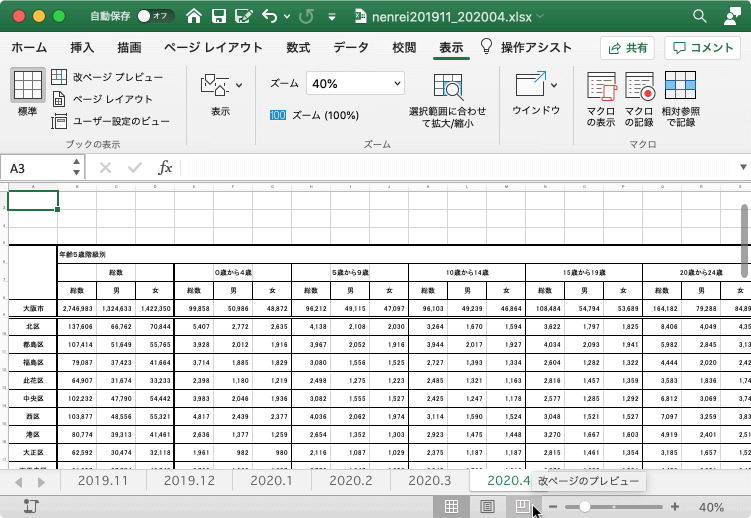Image resolution: width=751 pixels, height=518 pixels.
Task: Open the customize quick access toolbar dropdown
Action: coord(331,17)
